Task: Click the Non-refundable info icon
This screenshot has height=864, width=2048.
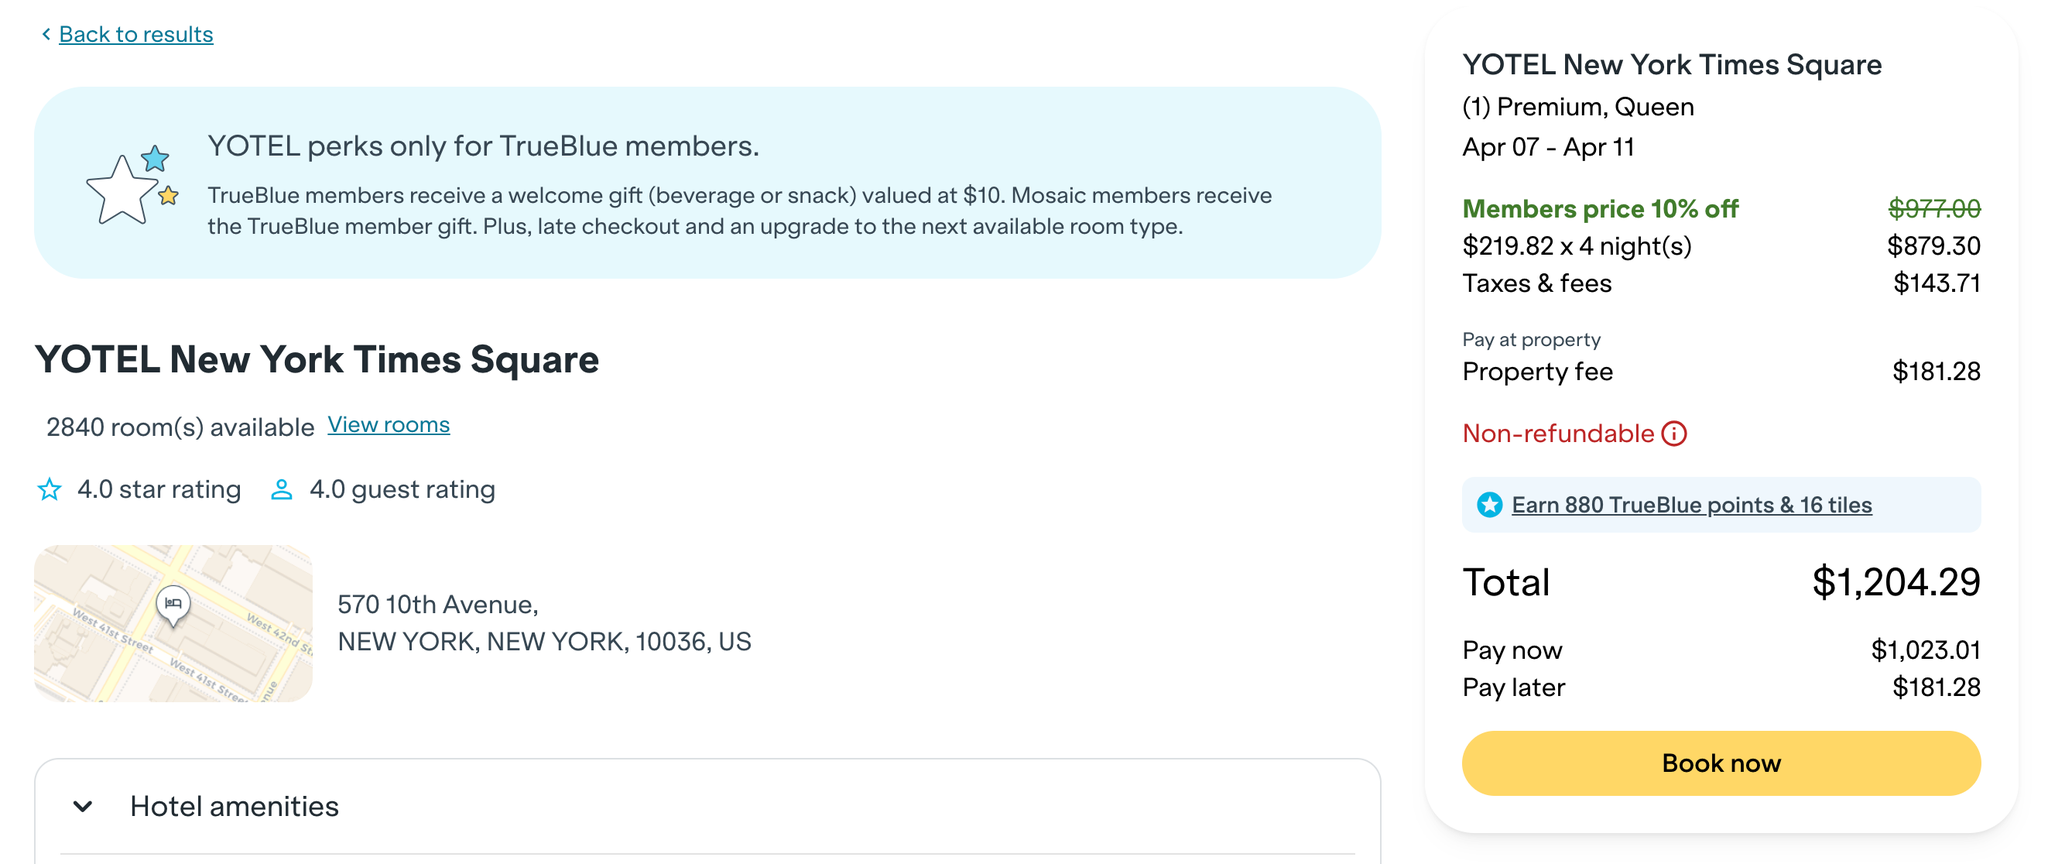Action: pyautogui.click(x=1674, y=434)
